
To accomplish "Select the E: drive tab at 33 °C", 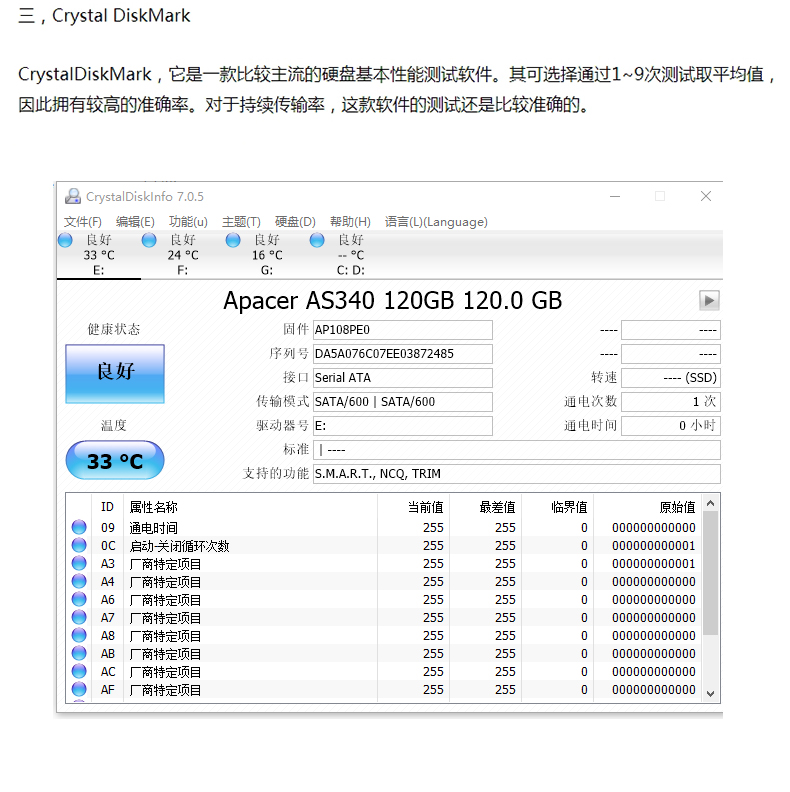I will [x=99, y=255].
